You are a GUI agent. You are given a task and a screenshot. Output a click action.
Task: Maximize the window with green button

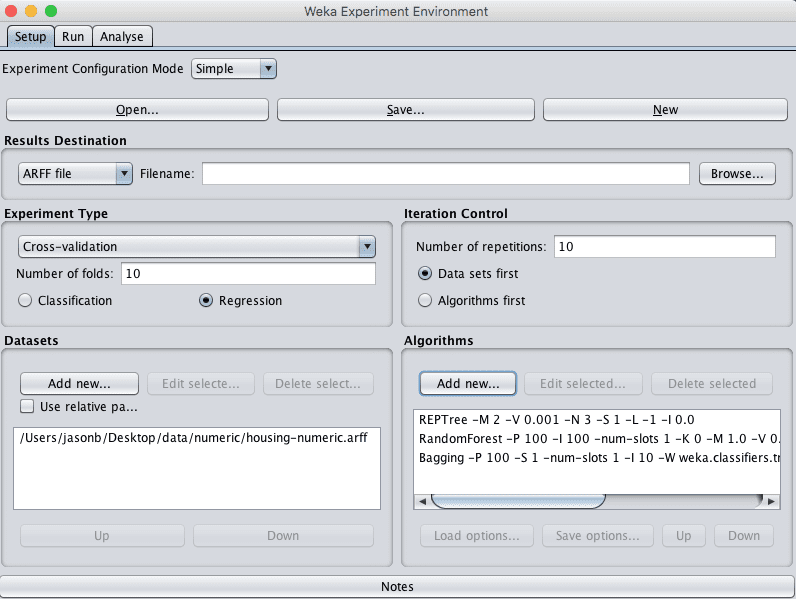click(x=51, y=11)
